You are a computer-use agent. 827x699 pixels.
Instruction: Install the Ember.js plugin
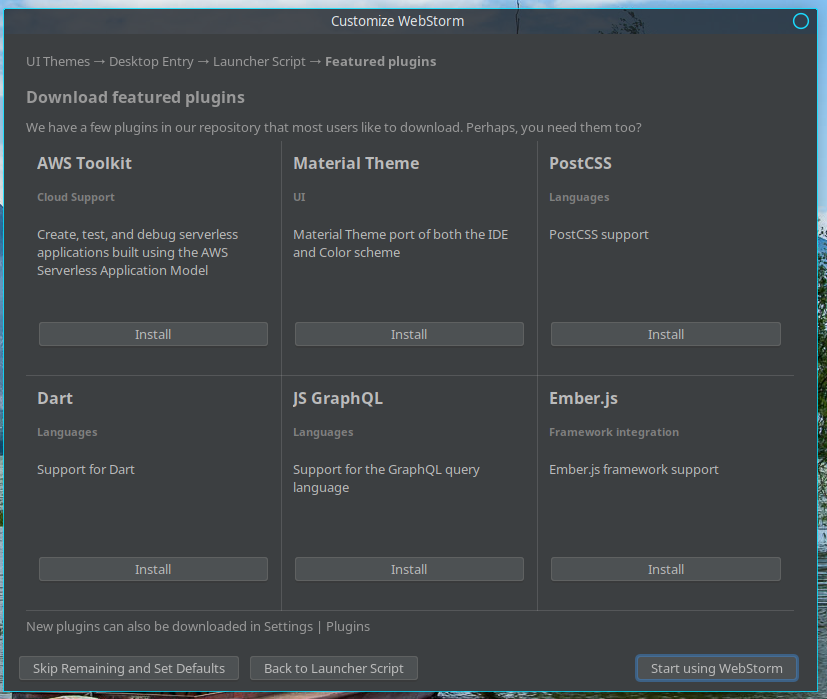click(x=666, y=569)
